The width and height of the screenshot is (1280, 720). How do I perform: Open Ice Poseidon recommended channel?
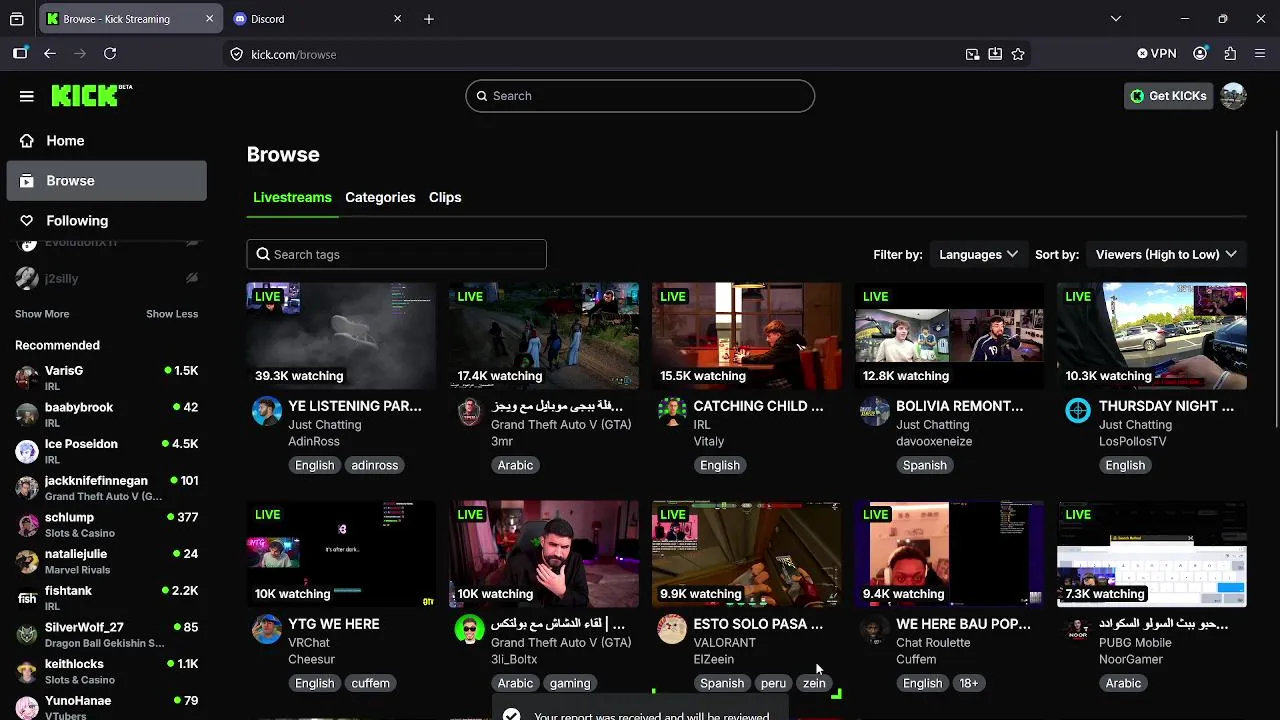click(106, 451)
